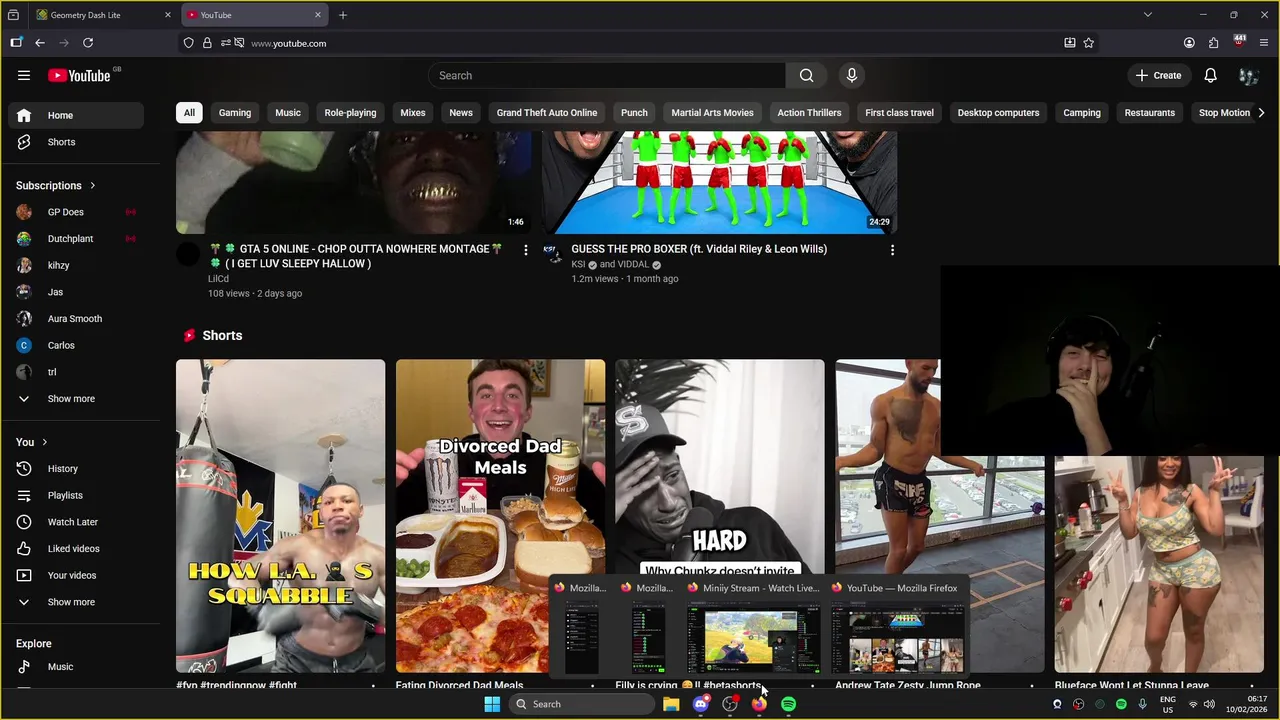The height and width of the screenshot is (720, 1280).
Task: Select the Grand Theft Auto Online chip
Action: (547, 112)
